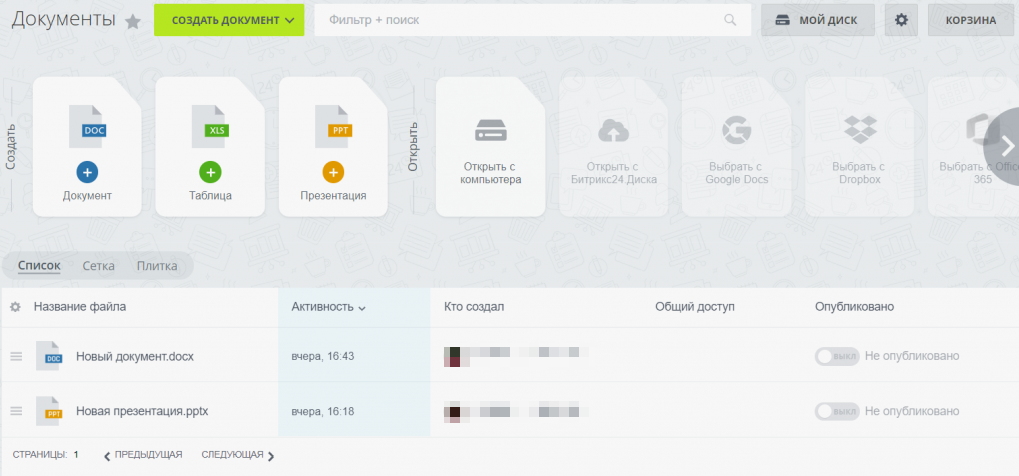Screen dimensions: 1019x476
Task: Toggle Активность column sort arrow
Action: pos(362,308)
